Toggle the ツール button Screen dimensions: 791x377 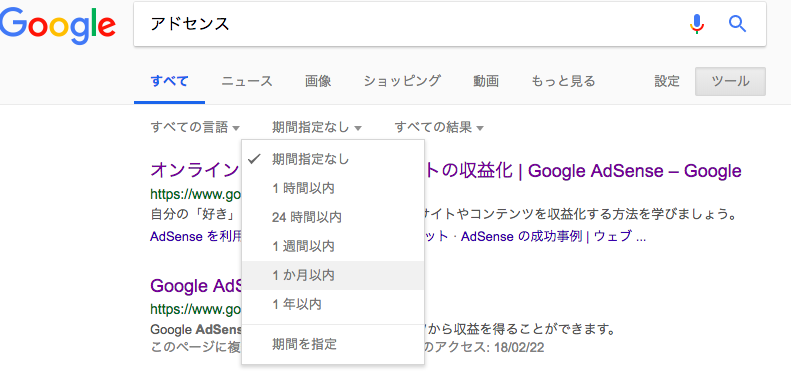coord(730,81)
